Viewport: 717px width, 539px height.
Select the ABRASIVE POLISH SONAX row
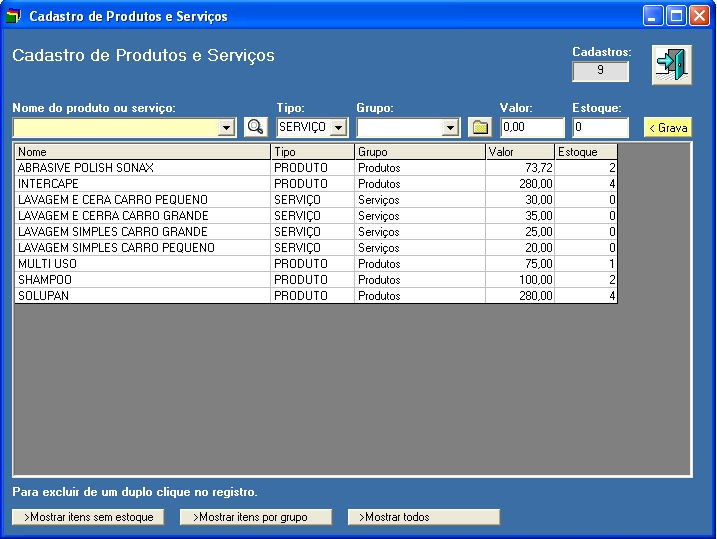[142, 168]
